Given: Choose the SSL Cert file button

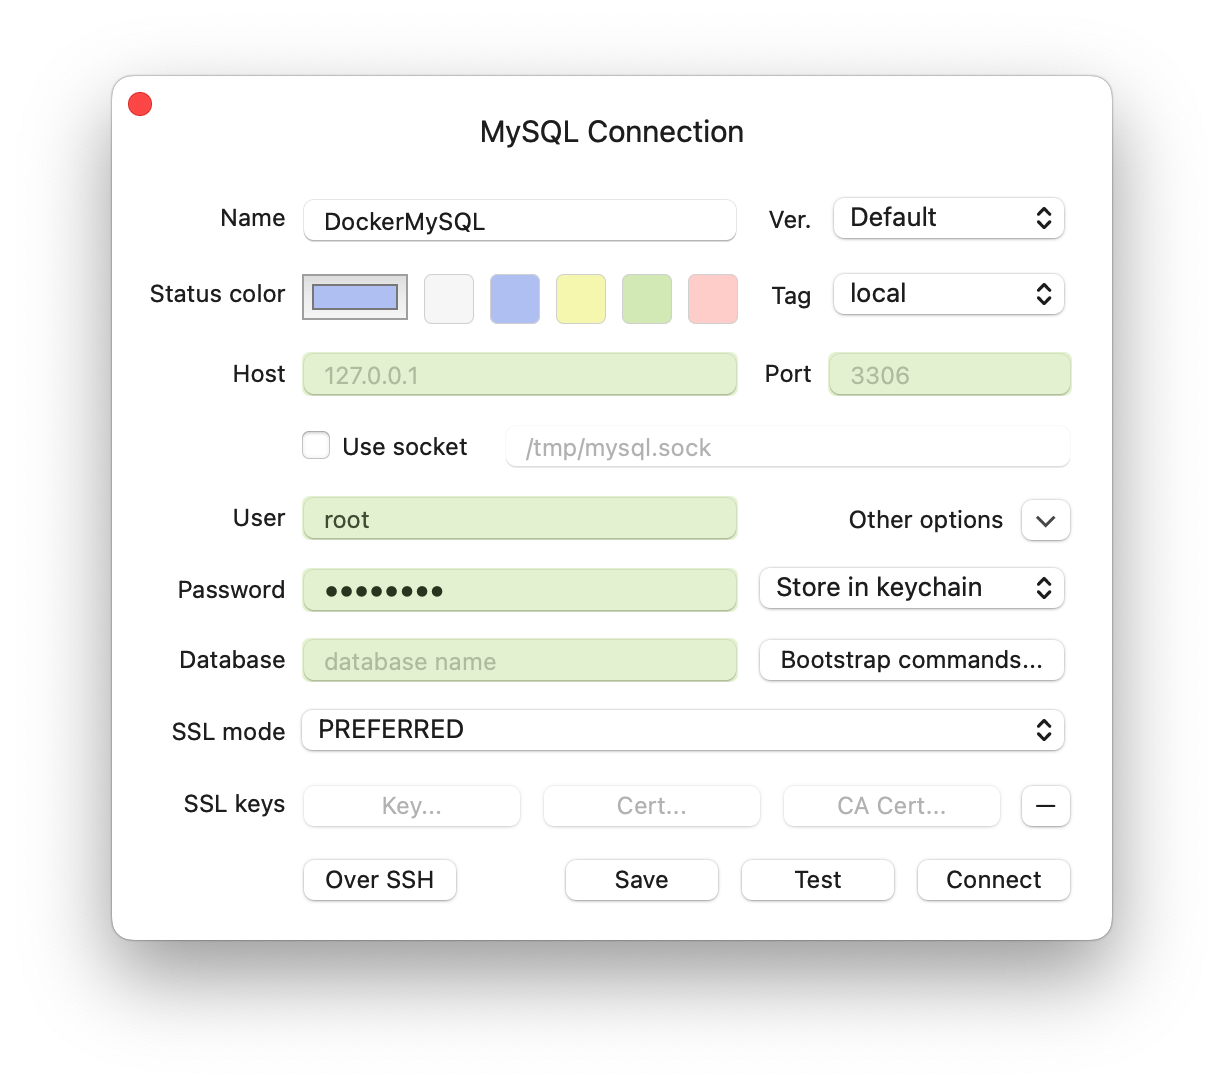Looking at the screenshot, I should pyautogui.click(x=652, y=806).
